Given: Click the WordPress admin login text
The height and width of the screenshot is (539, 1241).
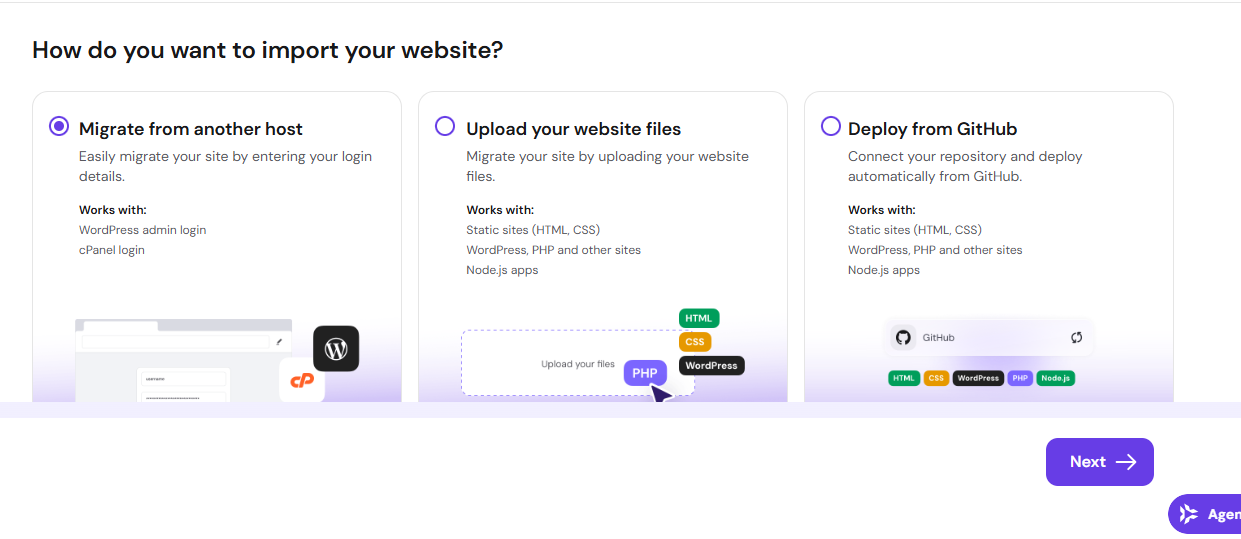Looking at the screenshot, I should click(x=143, y=230).
